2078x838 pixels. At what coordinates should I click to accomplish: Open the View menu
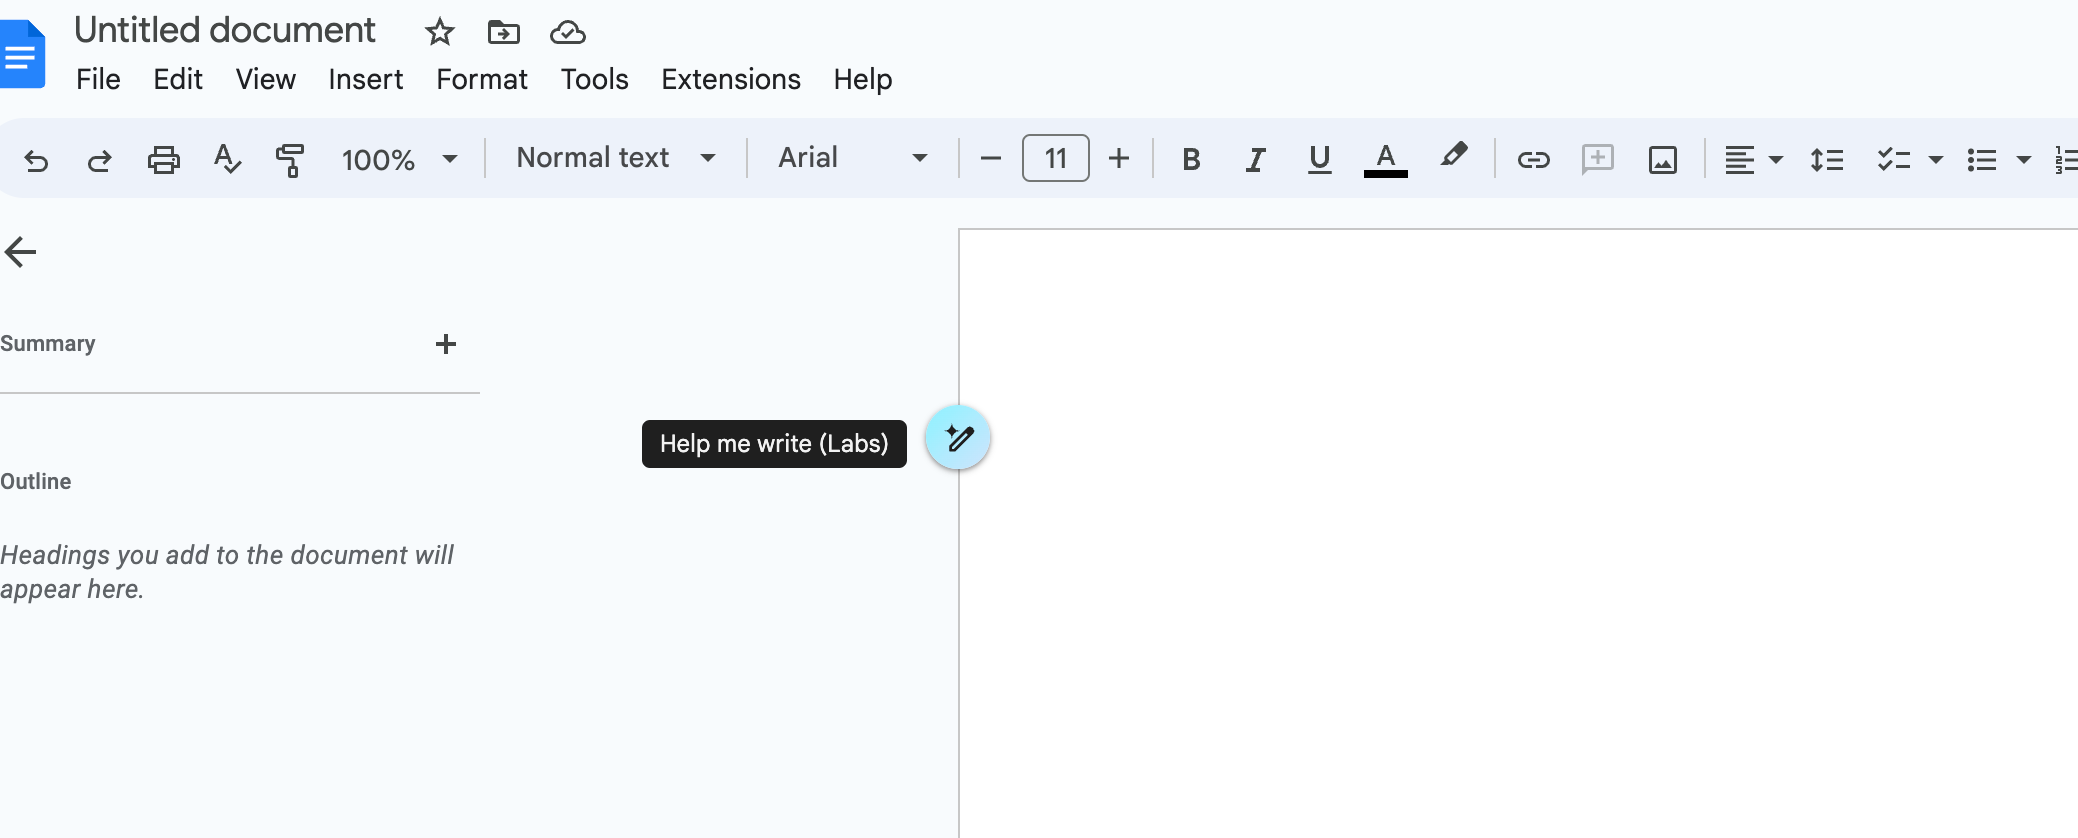tap(265, 79)
